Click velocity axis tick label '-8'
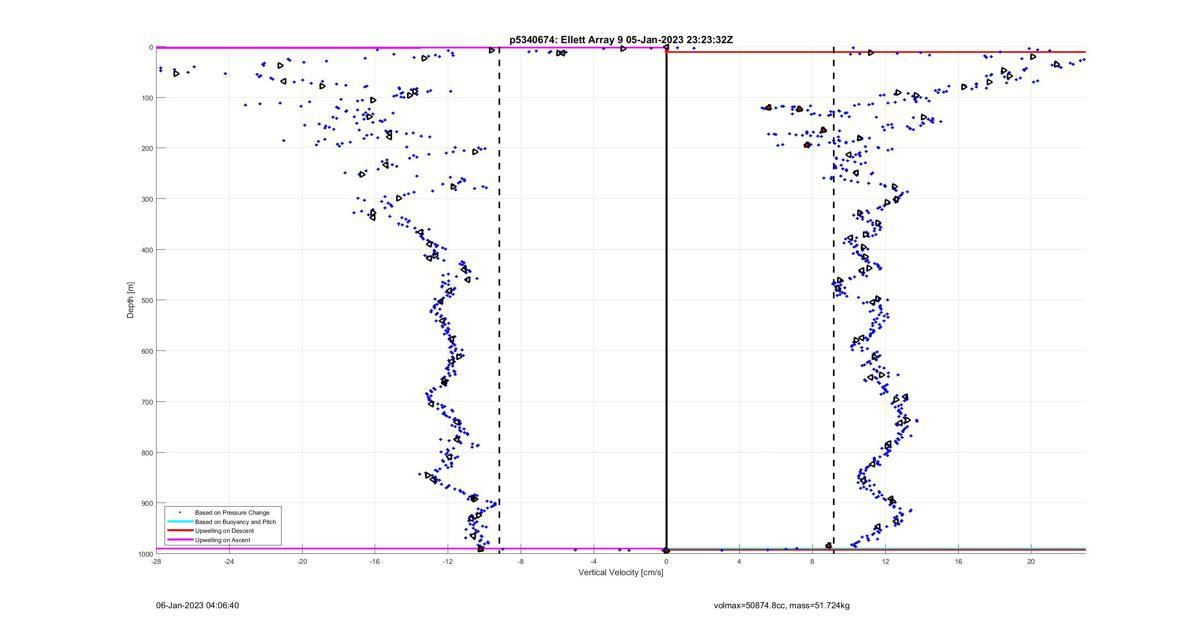The height and width of the screenshot is (622, 1200). pyautogui.click(x=521, y=561)
